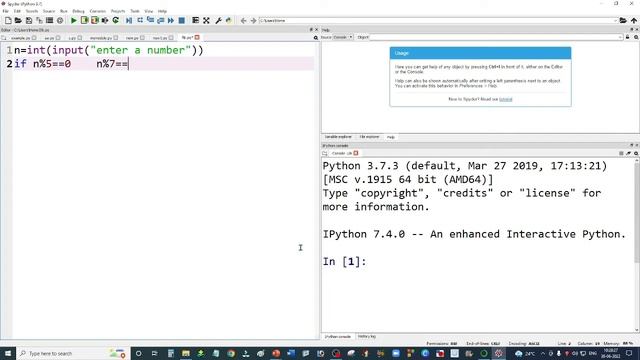Continue debugging with double-arrow icon
The width and height of the screenshot is (640, 360).
pyautogui.click(x=171, y=20)
